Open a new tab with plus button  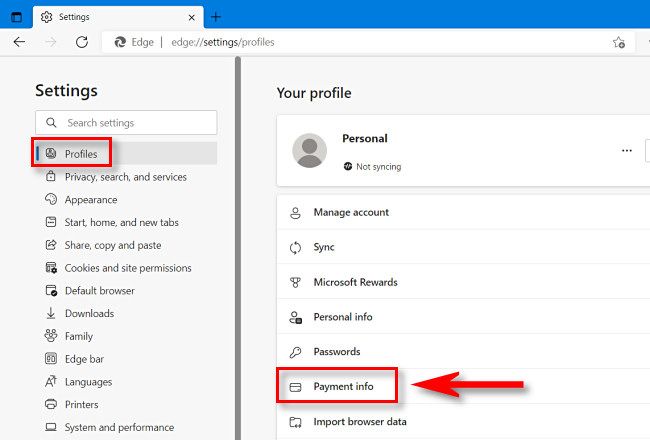[216, 17]
